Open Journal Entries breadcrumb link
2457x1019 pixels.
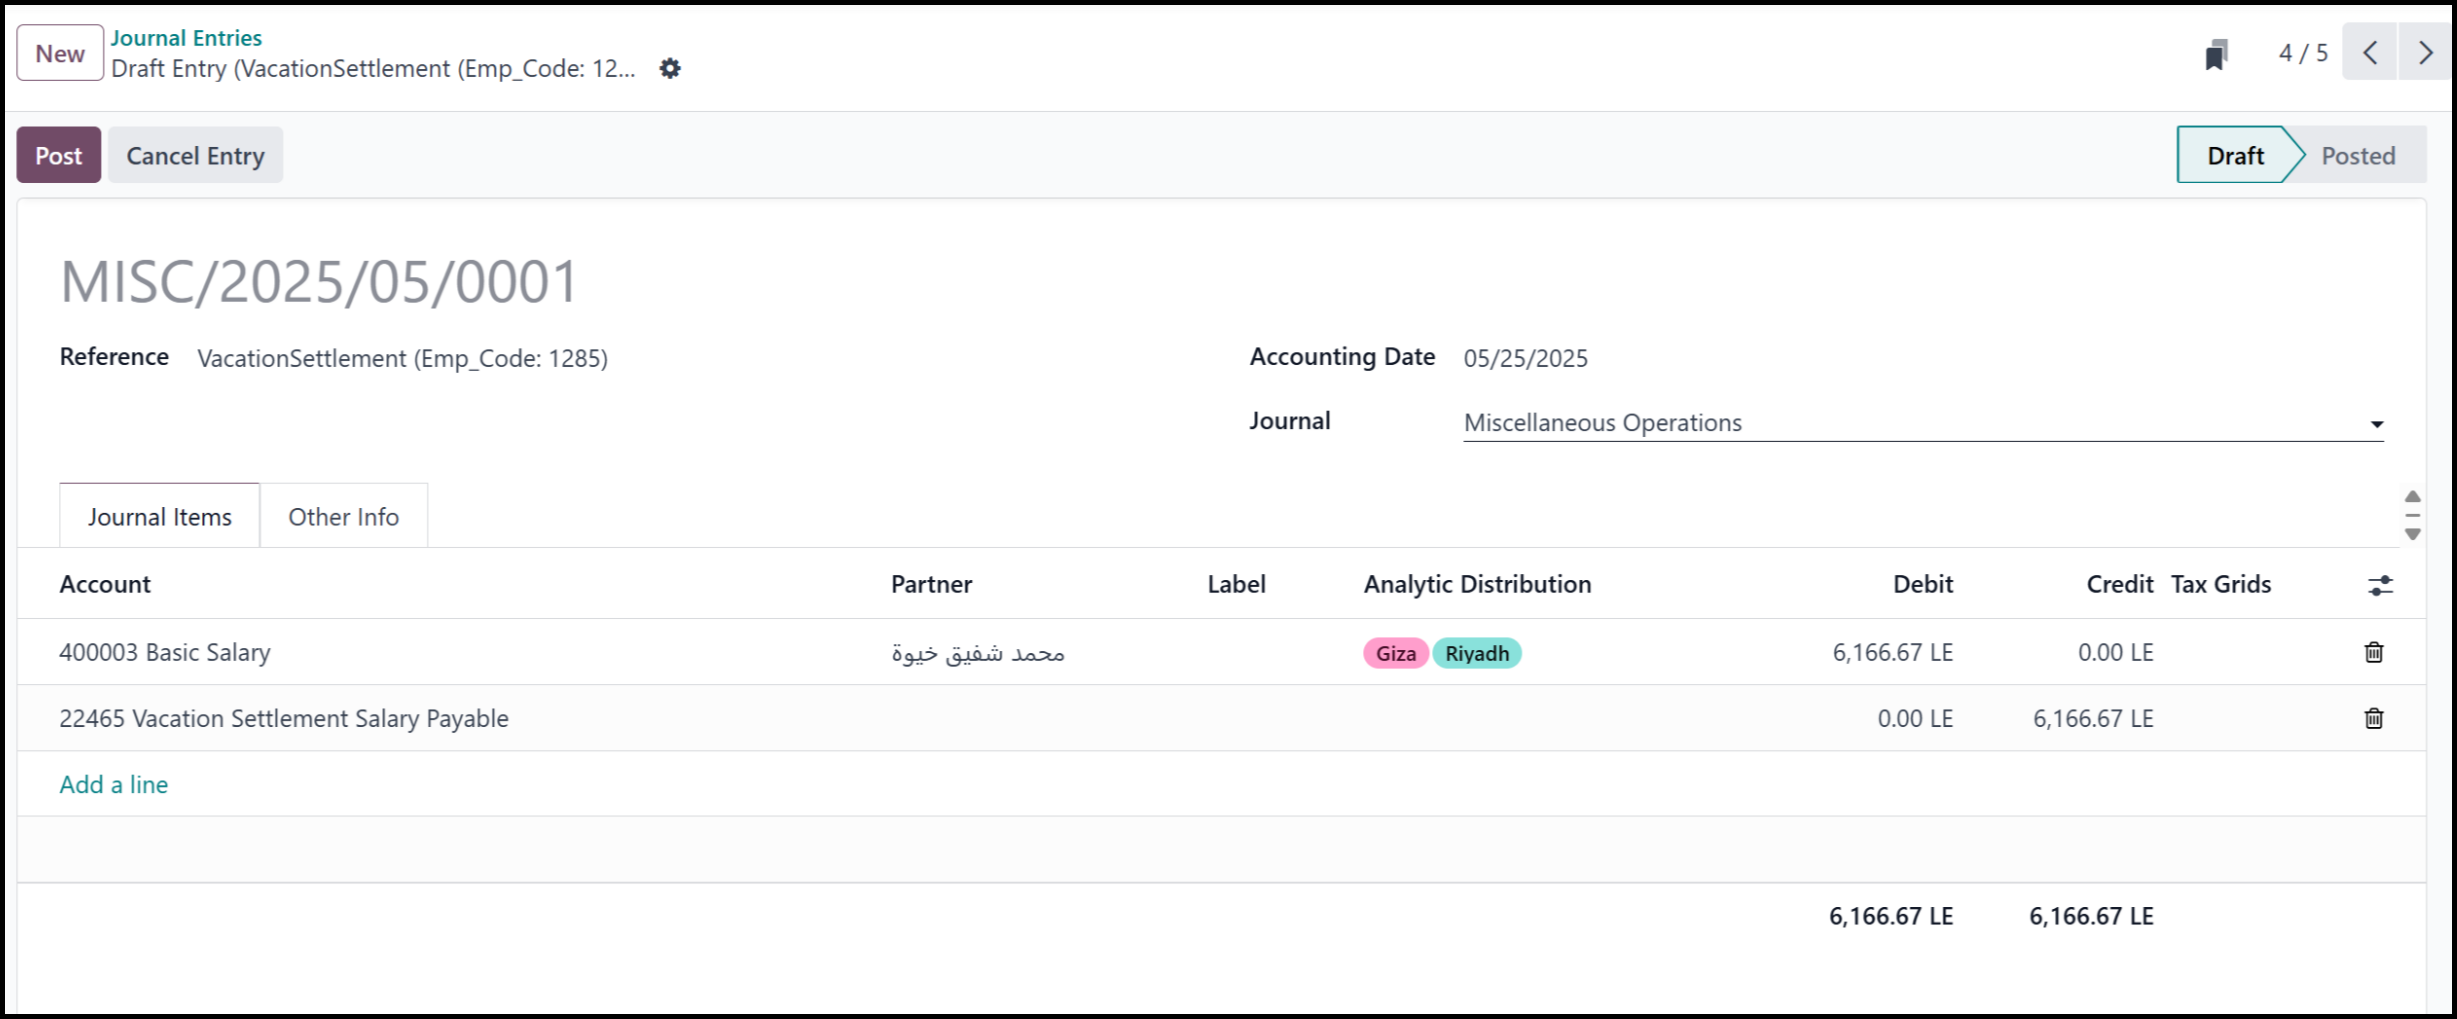pyautogui.click(x=186, y=38)
